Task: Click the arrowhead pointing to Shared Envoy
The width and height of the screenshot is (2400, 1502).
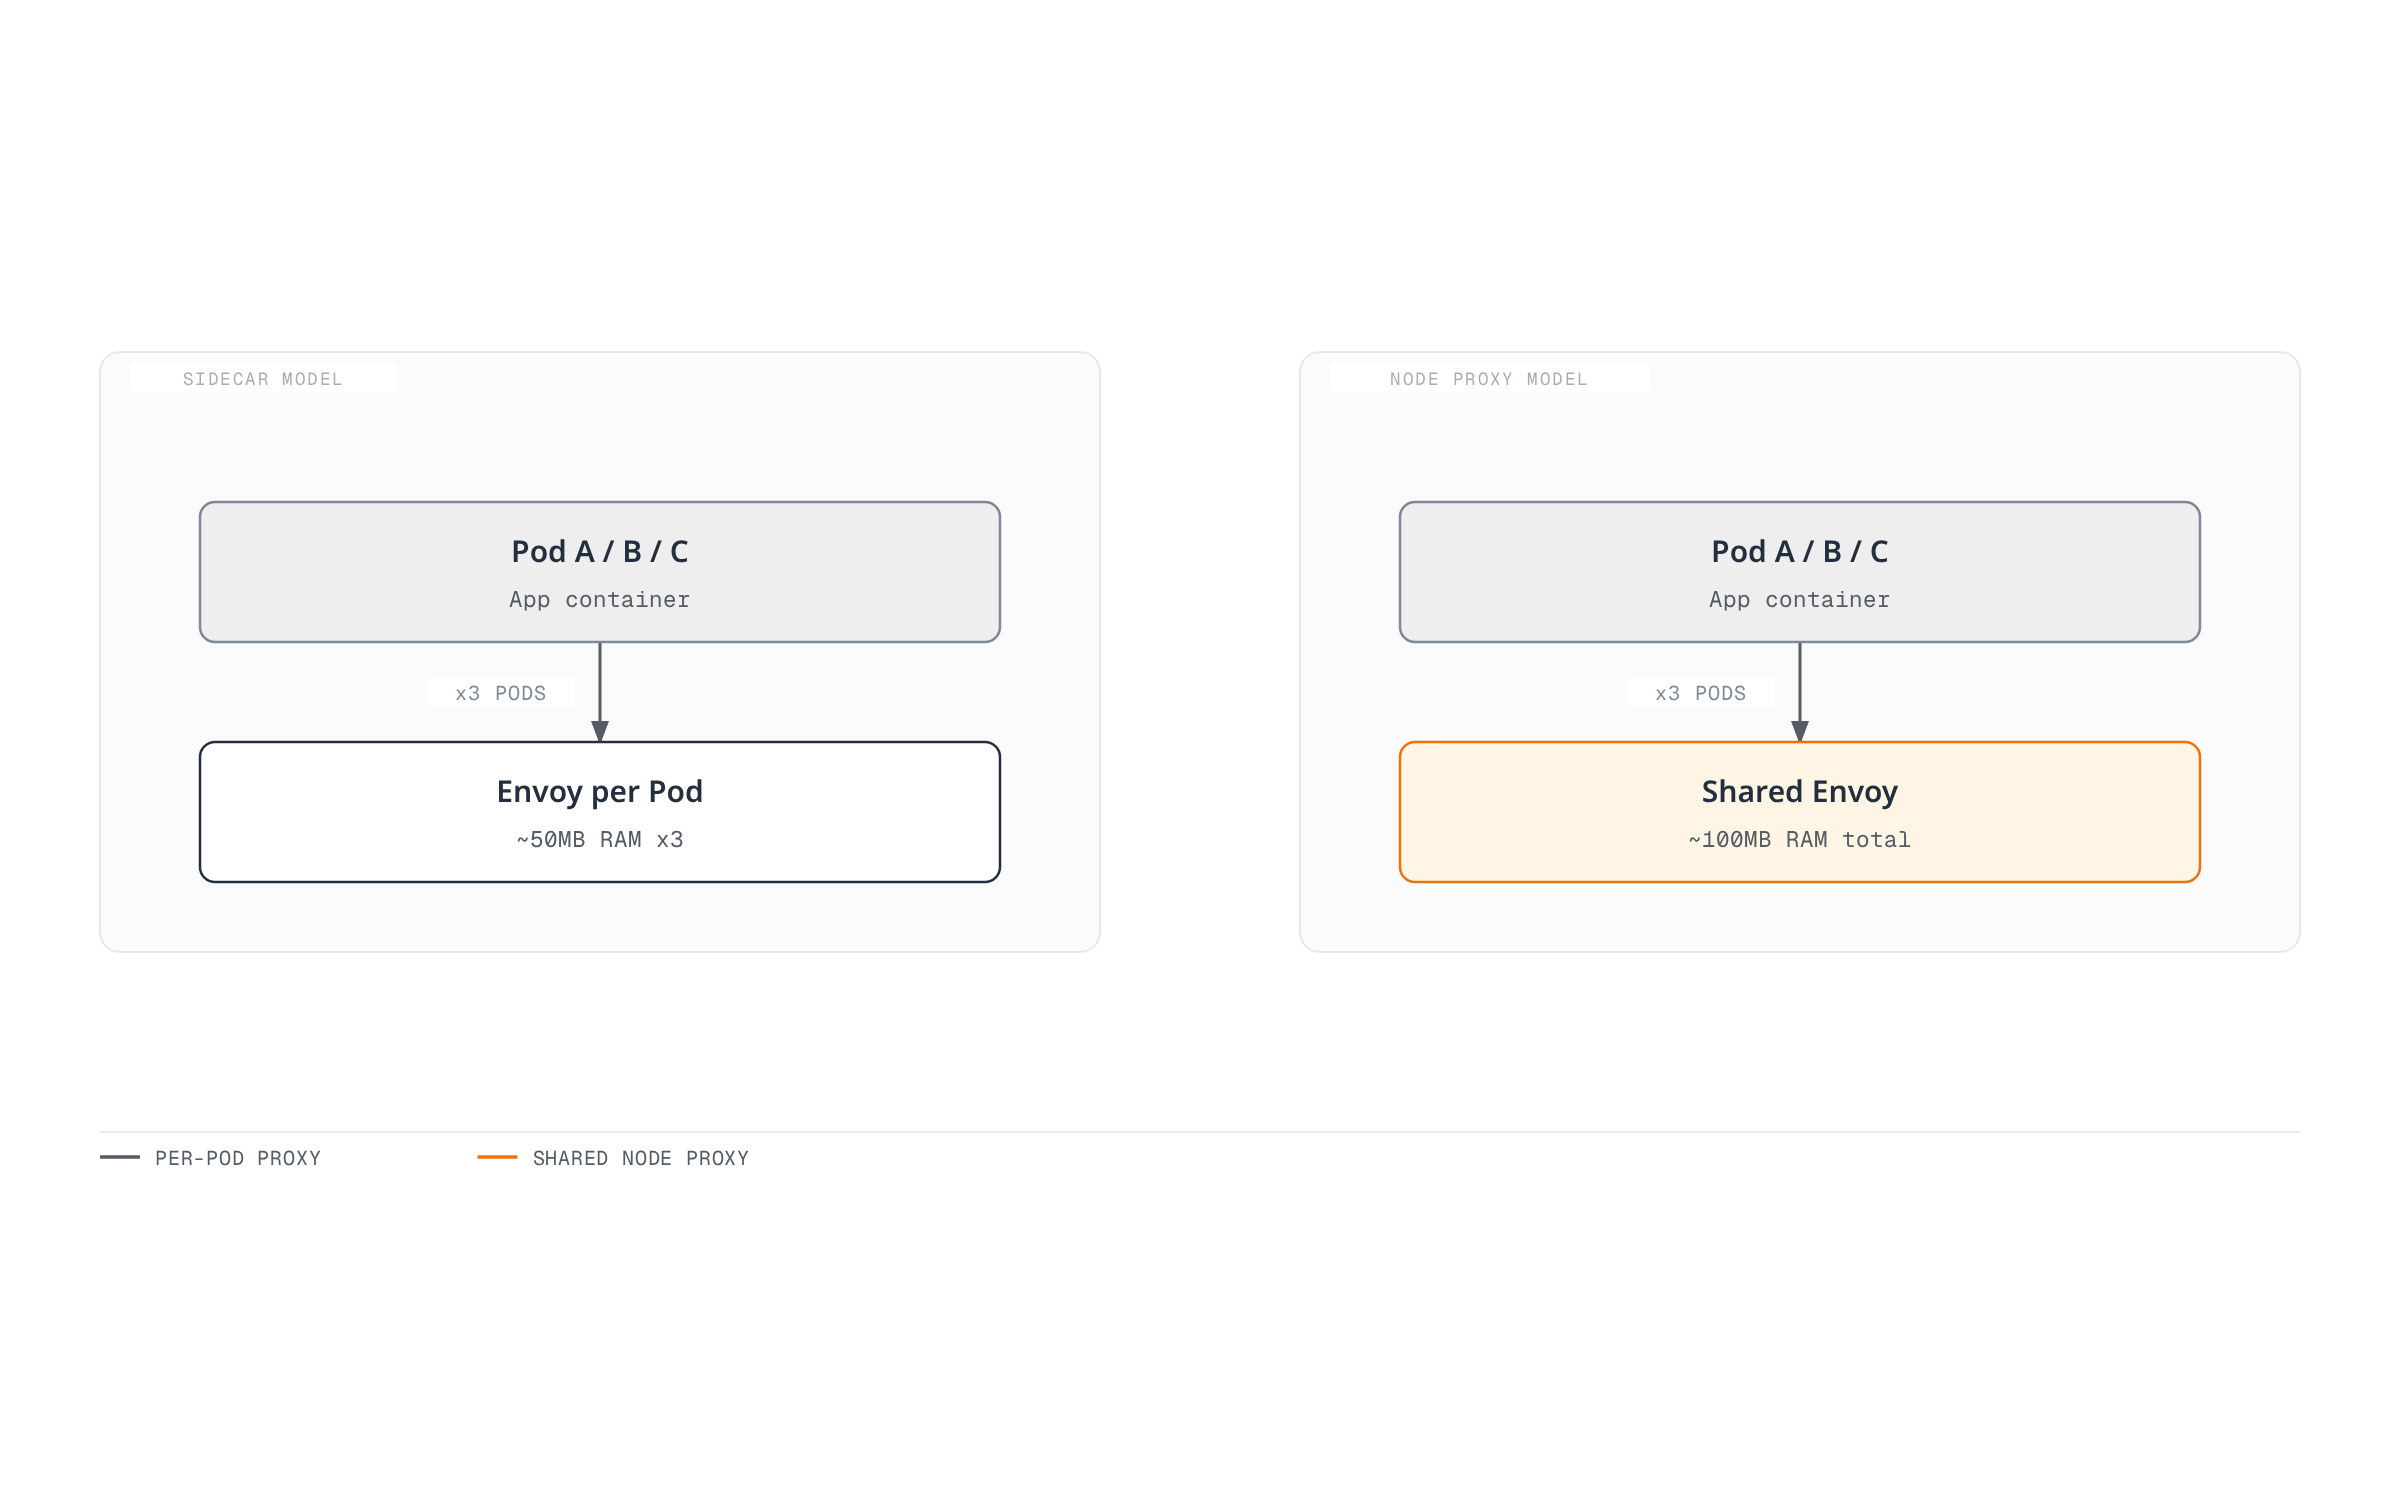Action: (x=1800, y=731)
